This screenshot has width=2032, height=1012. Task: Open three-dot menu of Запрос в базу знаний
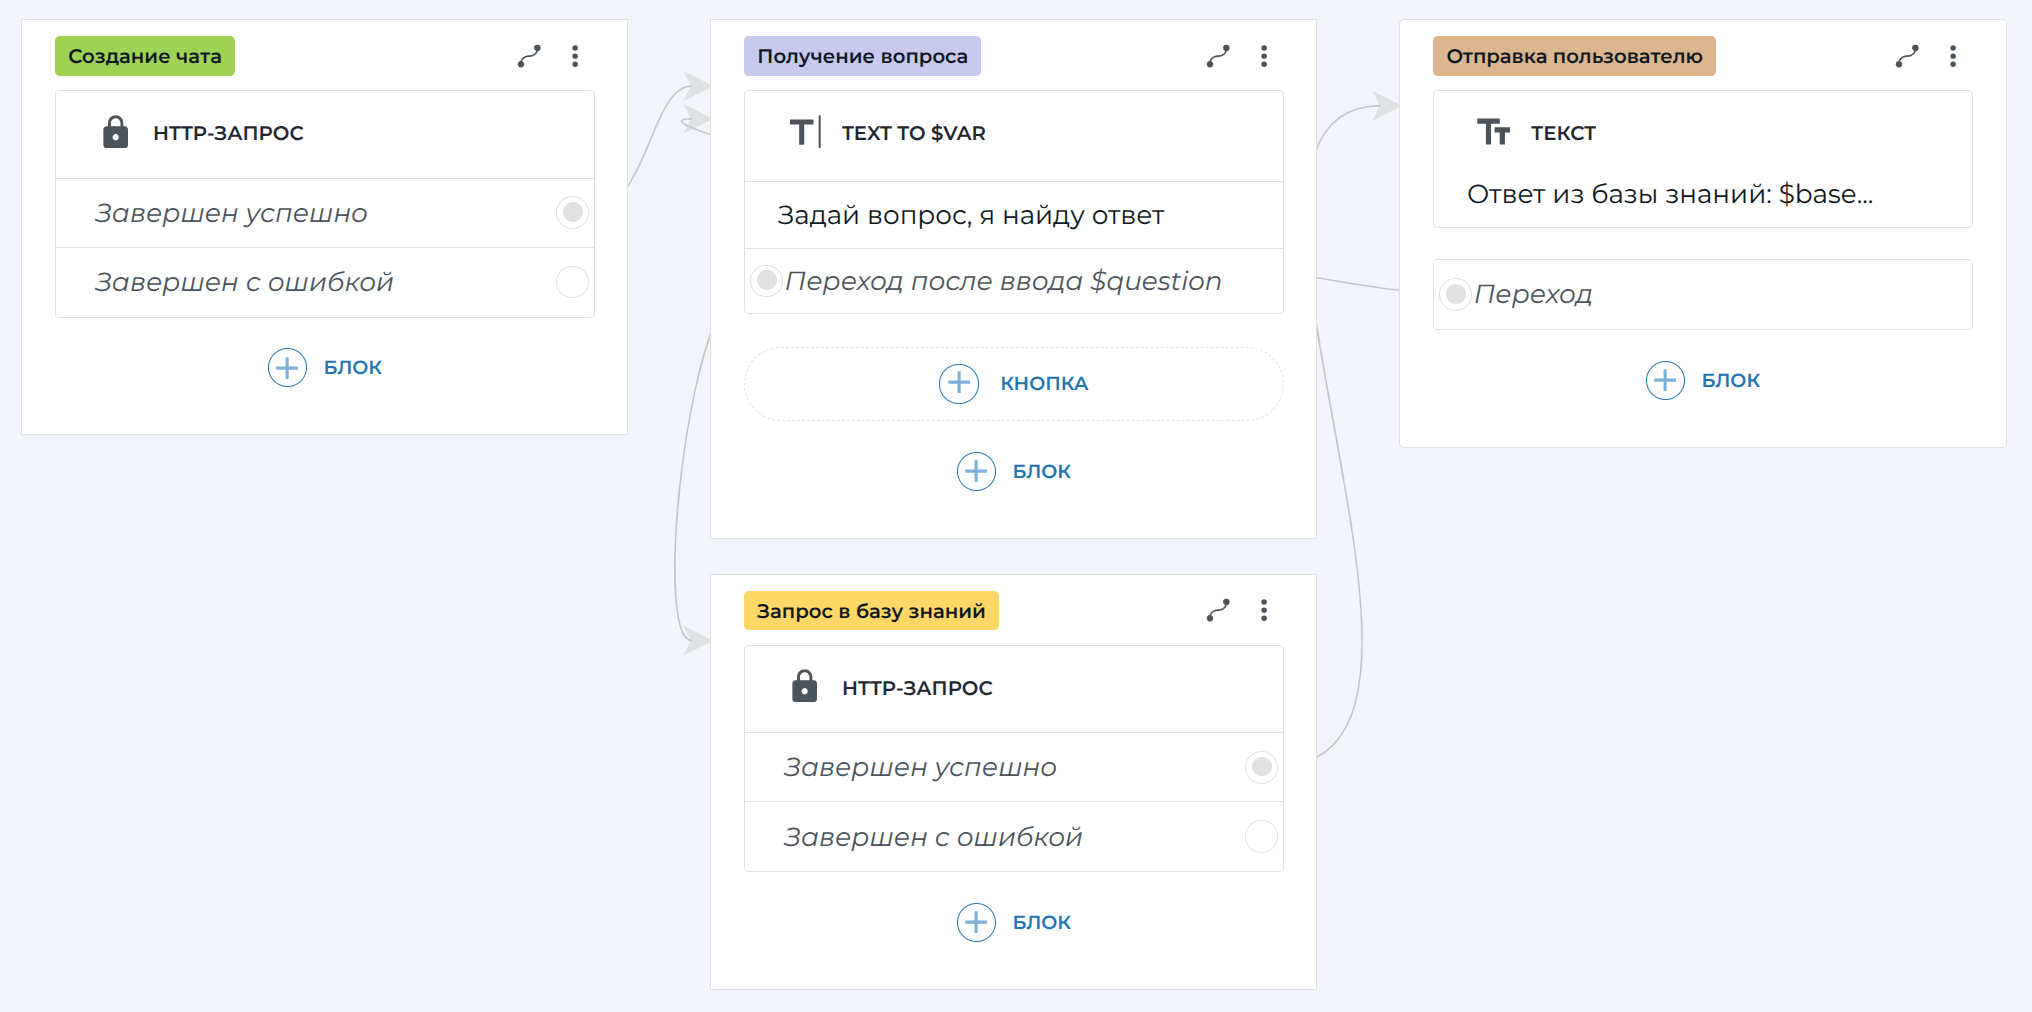click(x=1264, y=610)
